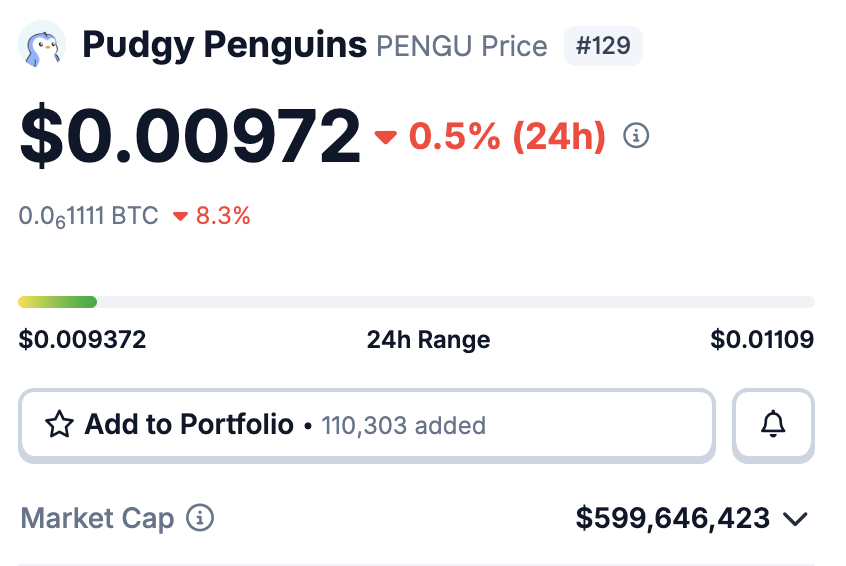The height and width of the screenshot is (566, 846).
Task: Click the Add to Portfolio button
Action: [366, 425]
